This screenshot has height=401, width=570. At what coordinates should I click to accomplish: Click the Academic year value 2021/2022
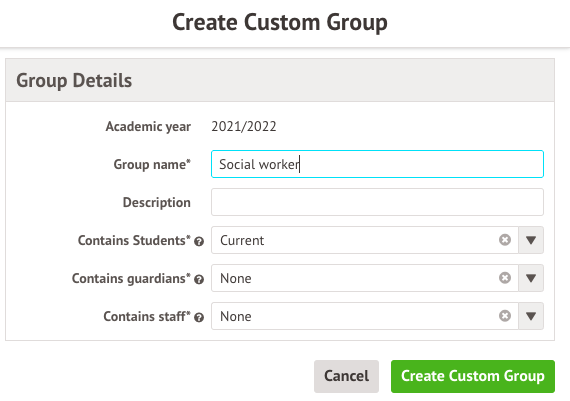(x=244, y=127)
